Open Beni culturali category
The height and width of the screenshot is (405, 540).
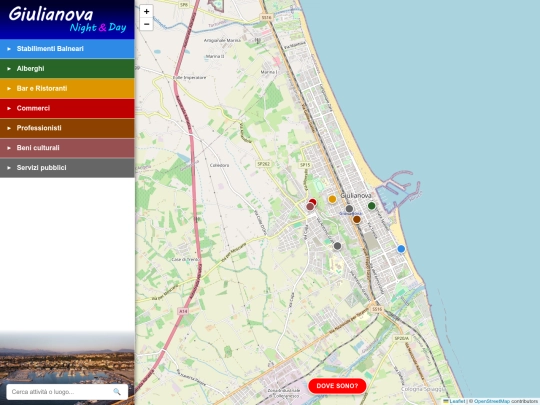(67, 148)
